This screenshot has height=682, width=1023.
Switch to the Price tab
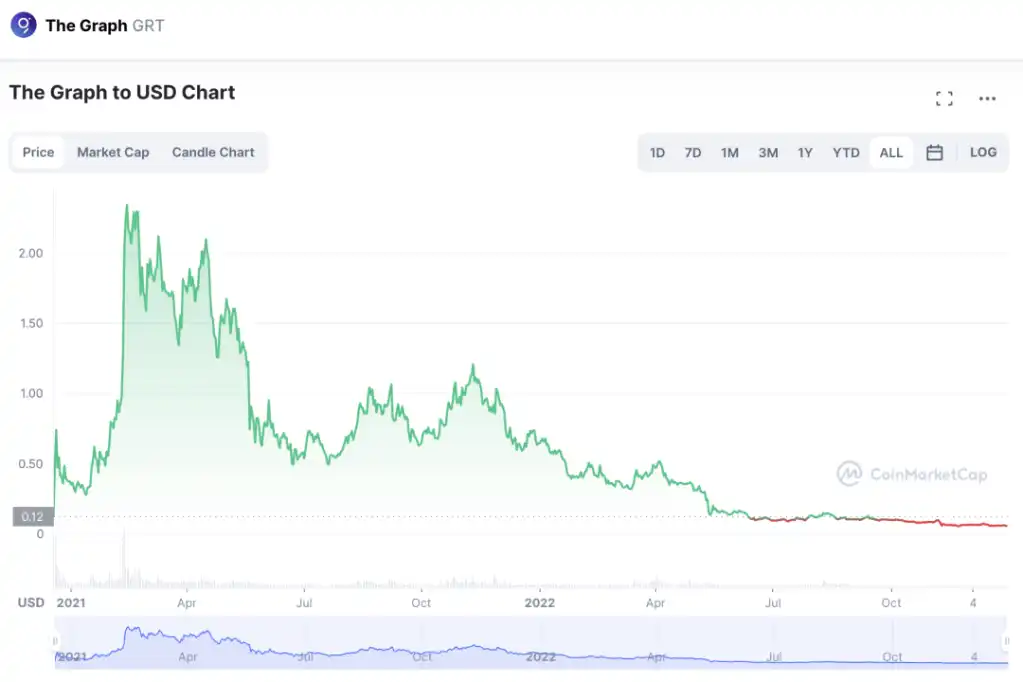(38, 153)
